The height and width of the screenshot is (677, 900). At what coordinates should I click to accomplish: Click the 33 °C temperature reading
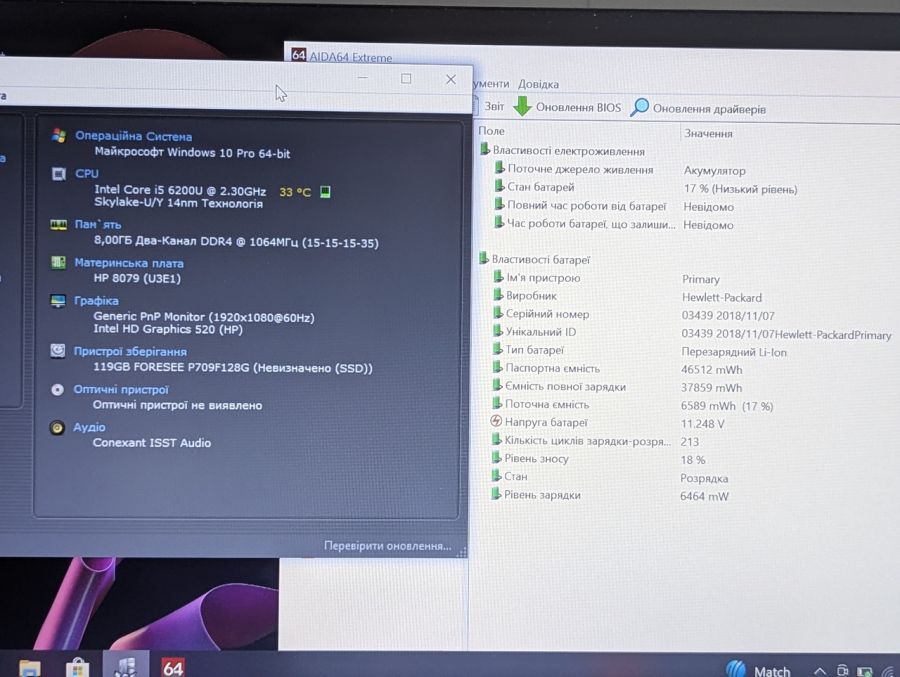click(x=294, y=192)
